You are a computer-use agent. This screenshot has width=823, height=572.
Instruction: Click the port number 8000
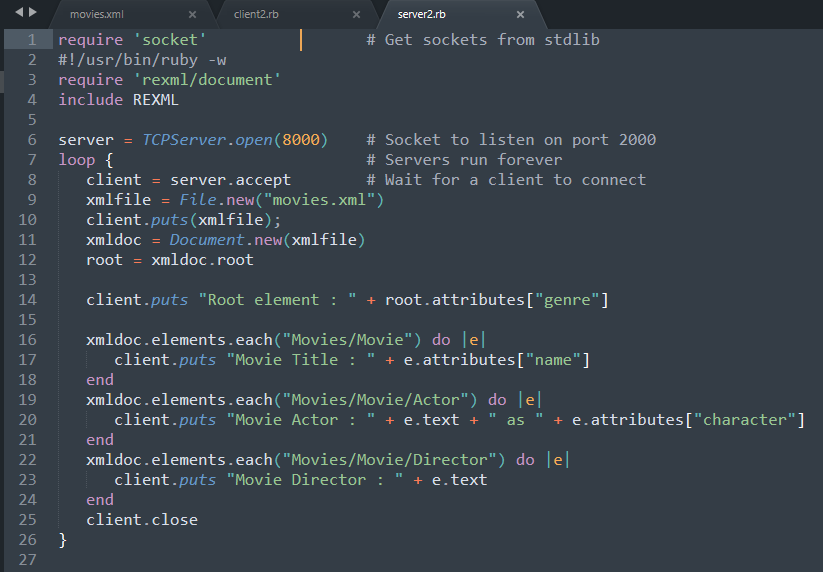pyautogui.click(x=301, y=140)
